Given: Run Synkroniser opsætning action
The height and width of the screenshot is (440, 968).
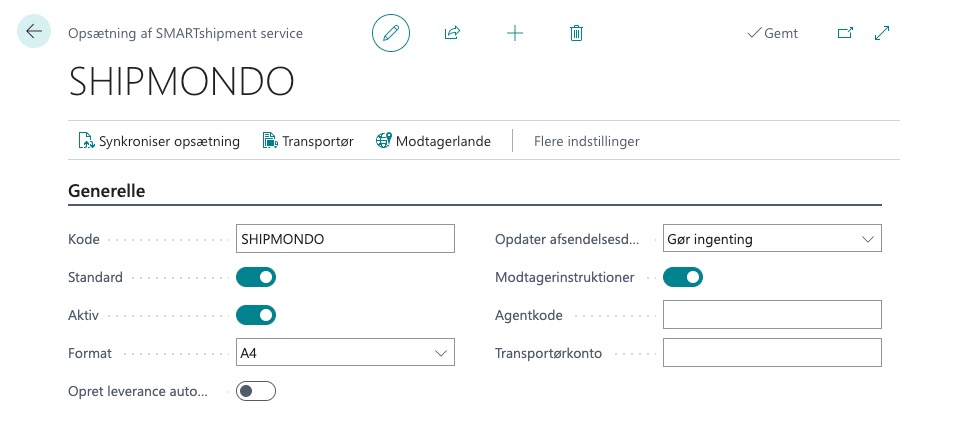Looking at the screenshot, I should pyautogui.click(x=159, y=141).
